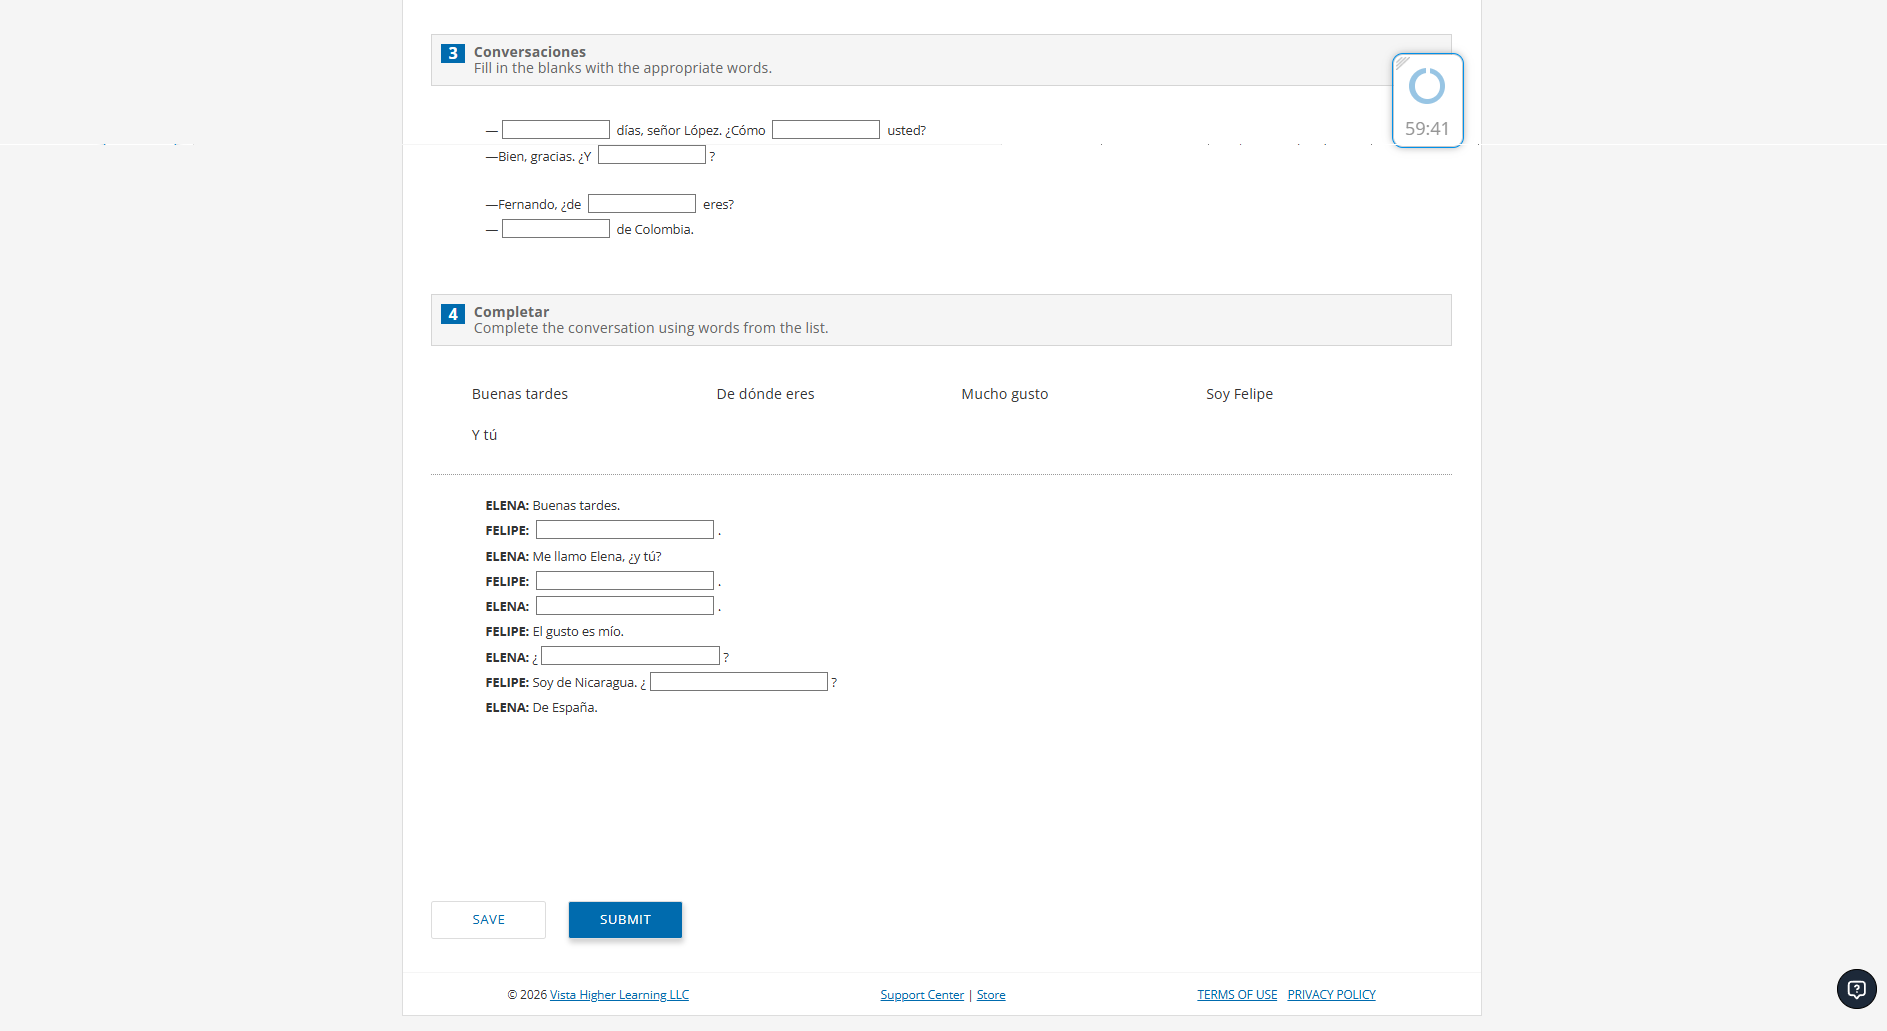Click the number 4 section badge
The height and width of the screenshot is (1031, 1887).
point(453,314)
